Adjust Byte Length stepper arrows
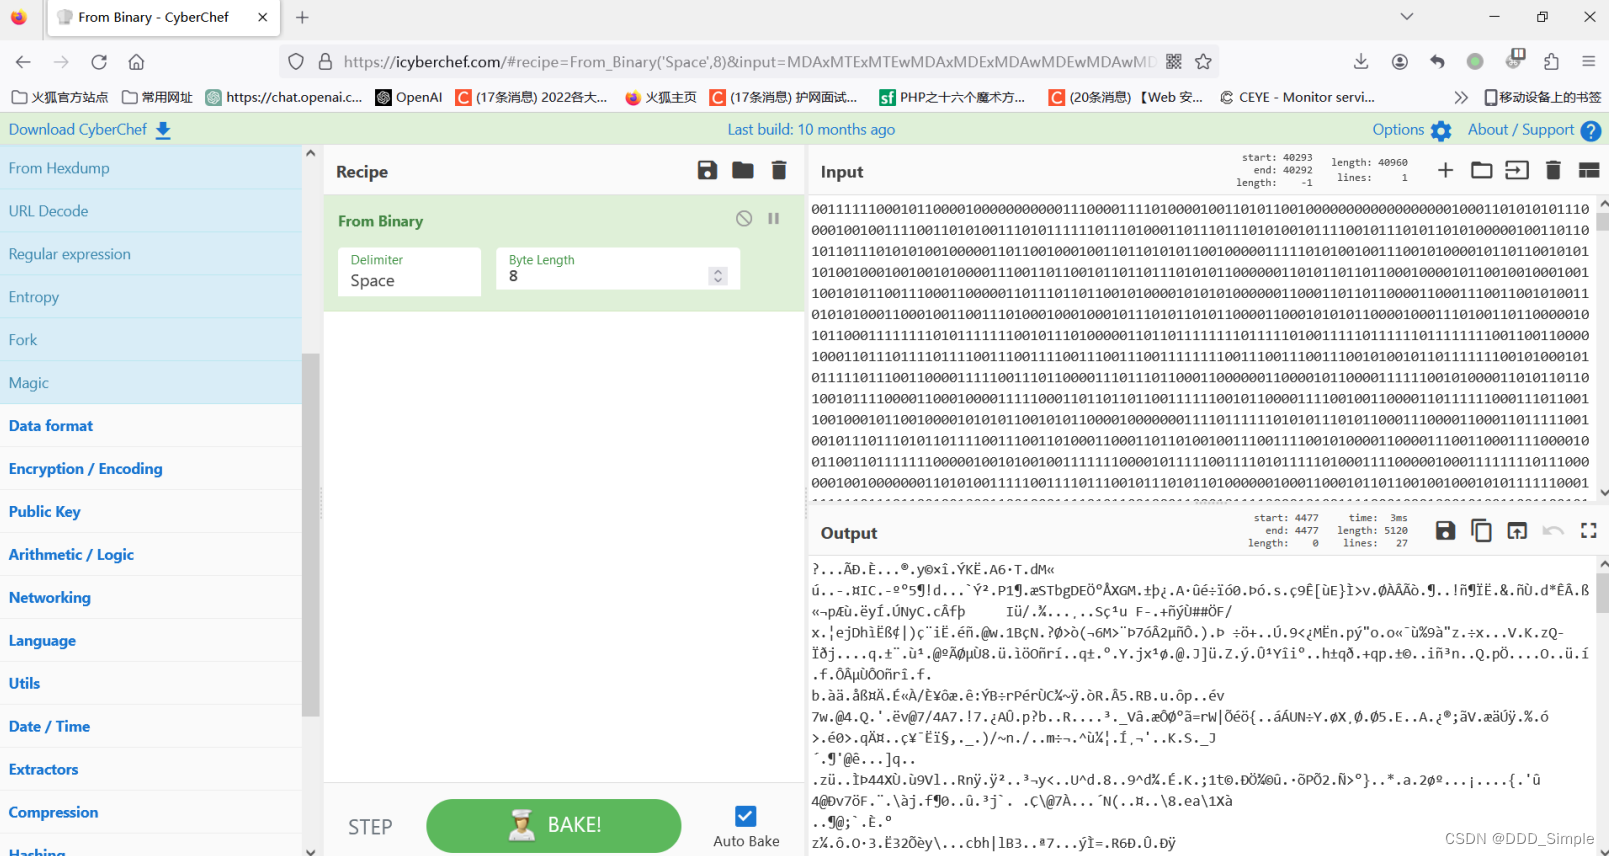Viewport: 1609px width, 856px height. (x=717, y=276)
